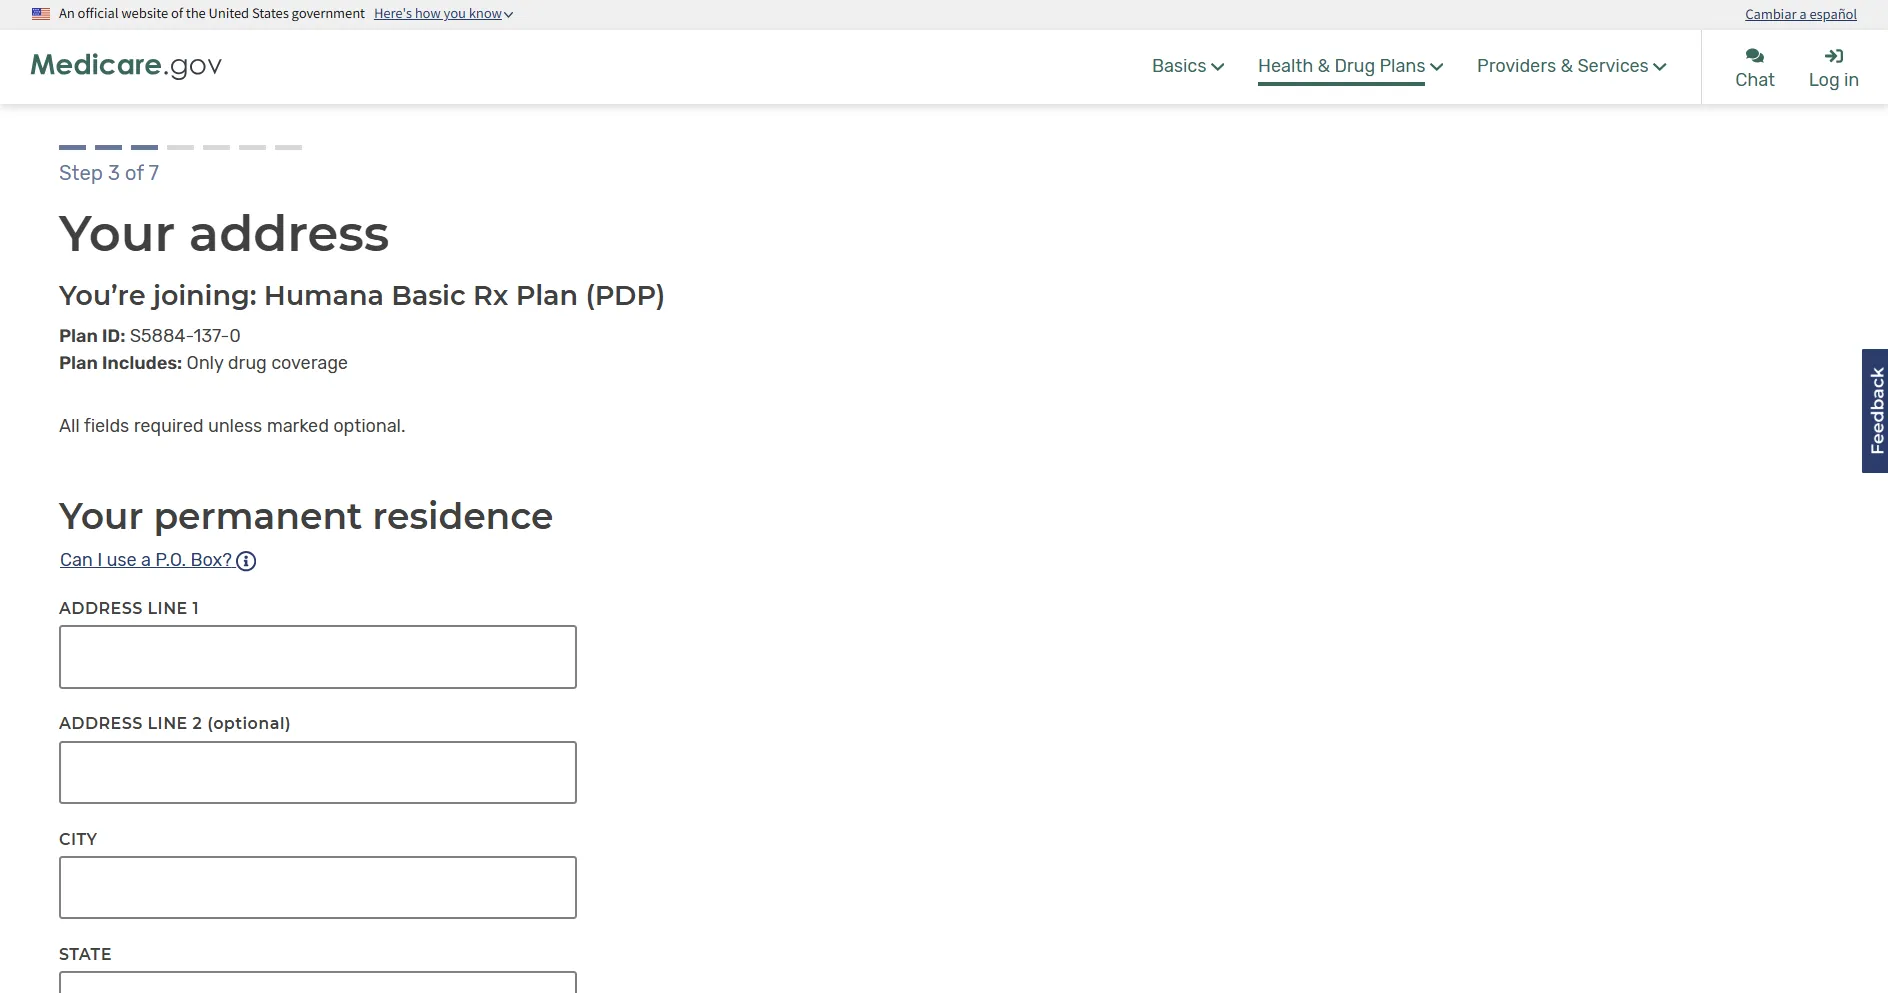Click the "Step 3 of 7" text
Viewport: 1888px width, 993px height.
(109, 173)
